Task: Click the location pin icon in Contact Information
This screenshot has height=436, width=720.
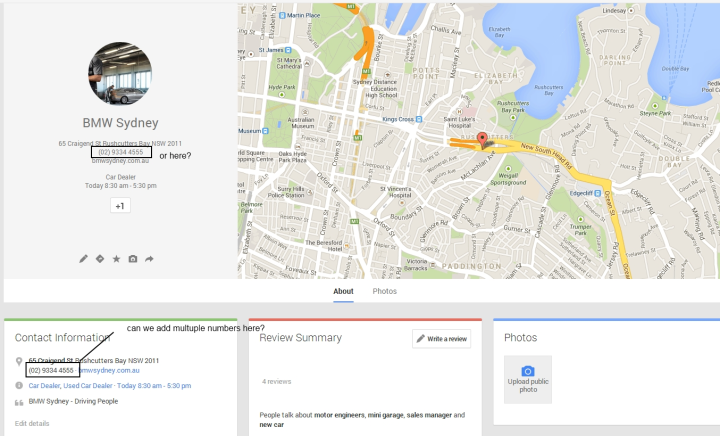Action: pyautogui.click(x=19, y=362)
